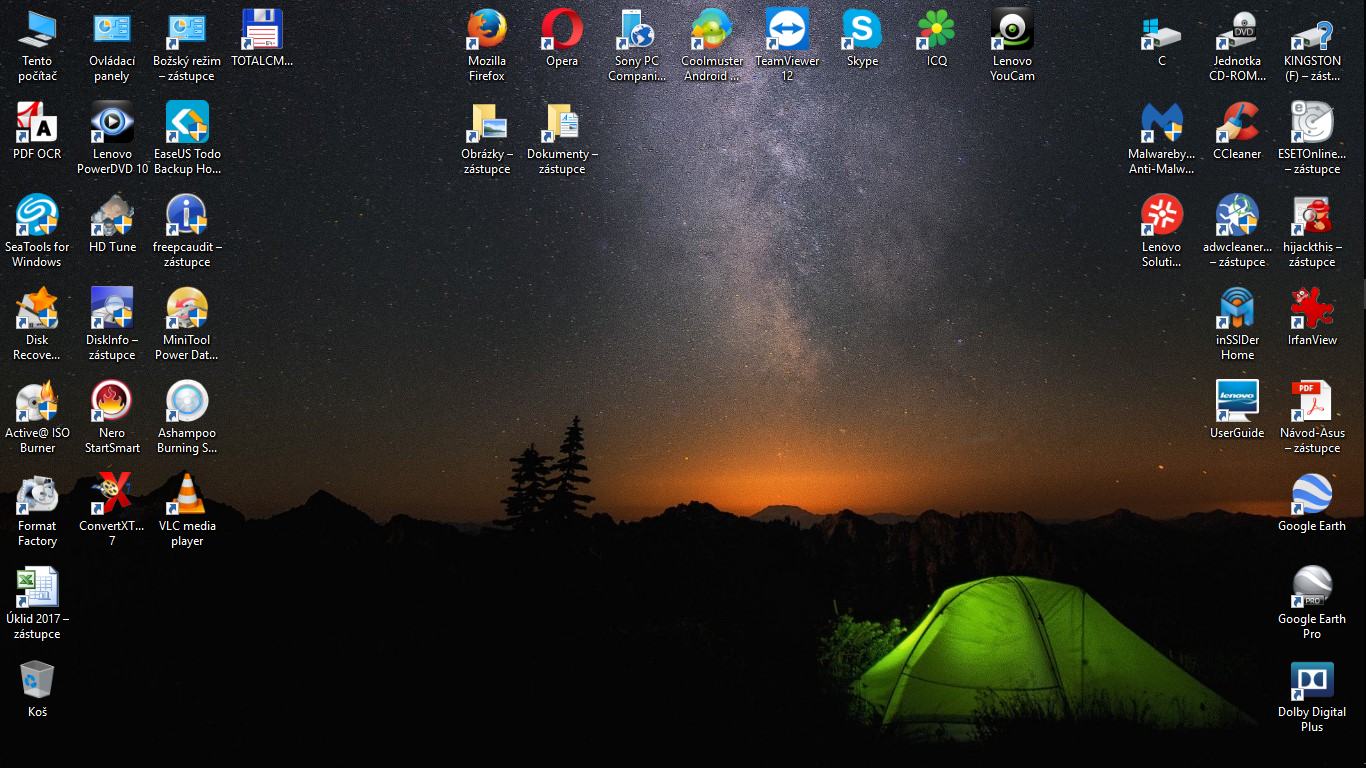Select the Malwarebytes Anti-Malware icon
Image resolution: width=1366 pixels, height=768 pixels.
[1162, 123]
